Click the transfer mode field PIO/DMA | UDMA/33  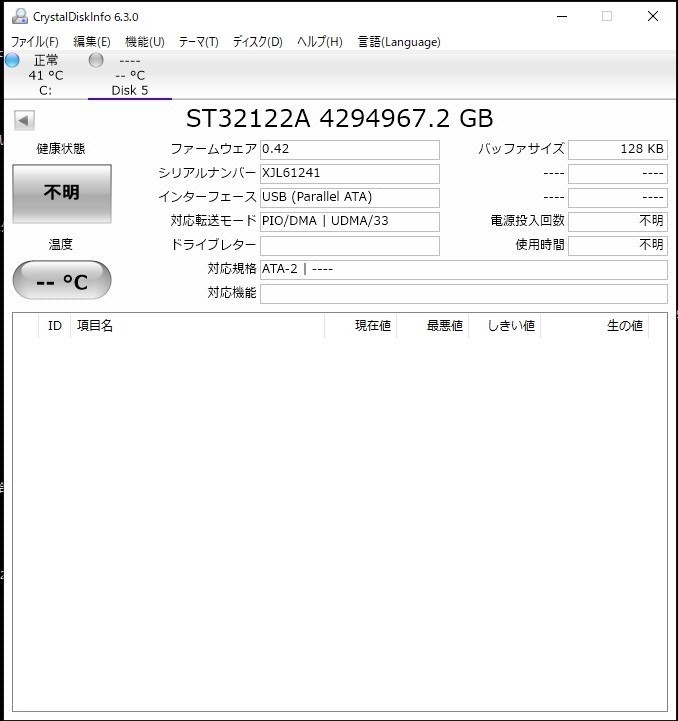pos(350,221)
